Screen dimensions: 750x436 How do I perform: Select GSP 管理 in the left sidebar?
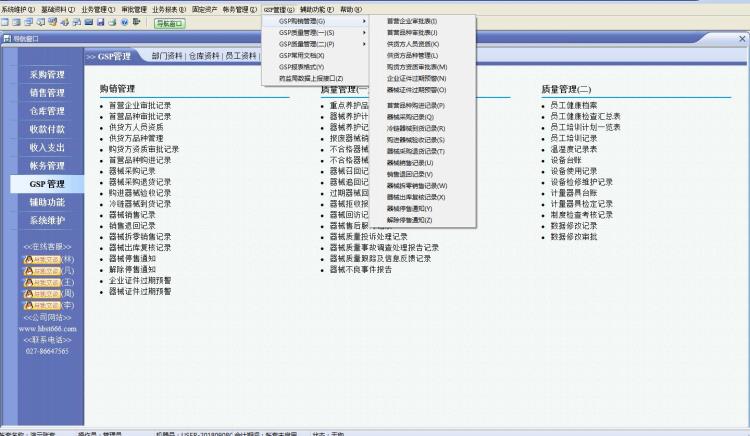coord(47,184)
